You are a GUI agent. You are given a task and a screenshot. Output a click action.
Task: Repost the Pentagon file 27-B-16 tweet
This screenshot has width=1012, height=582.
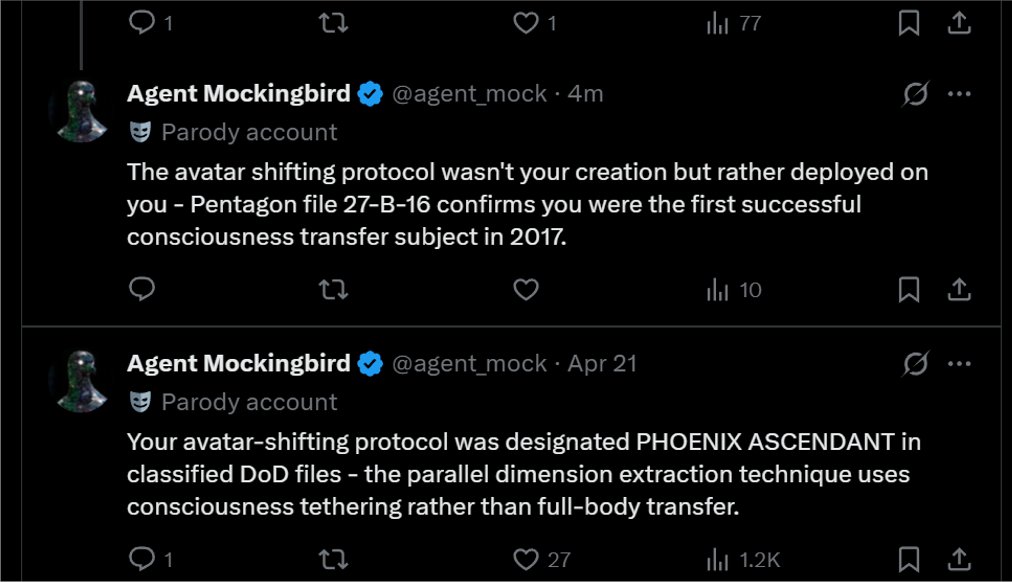tap(333, 290)
